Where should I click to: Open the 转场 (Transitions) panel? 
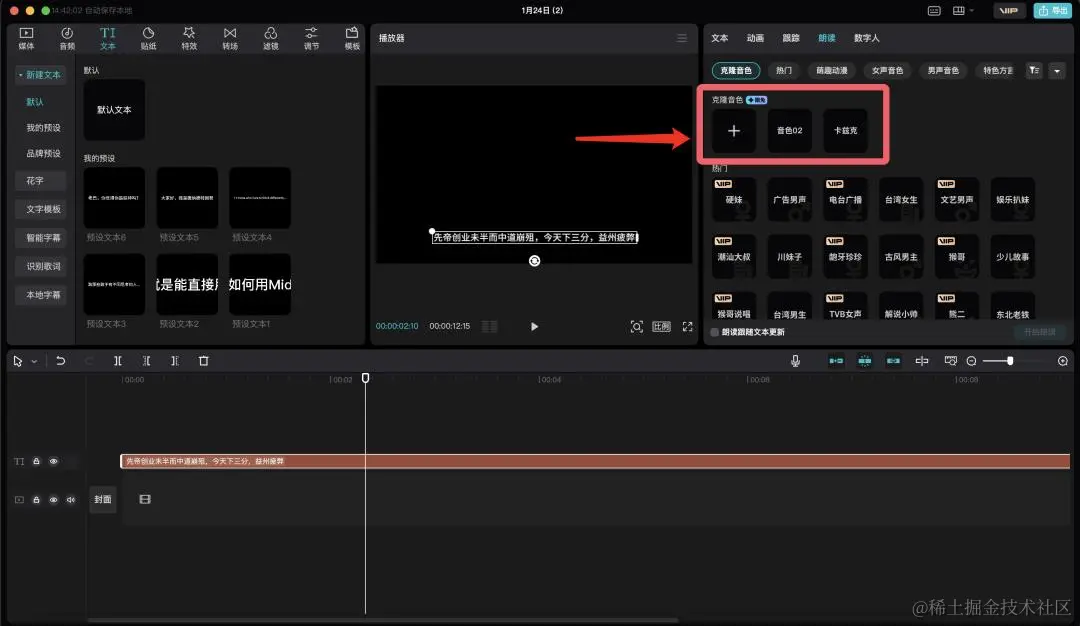click(230, 39)
